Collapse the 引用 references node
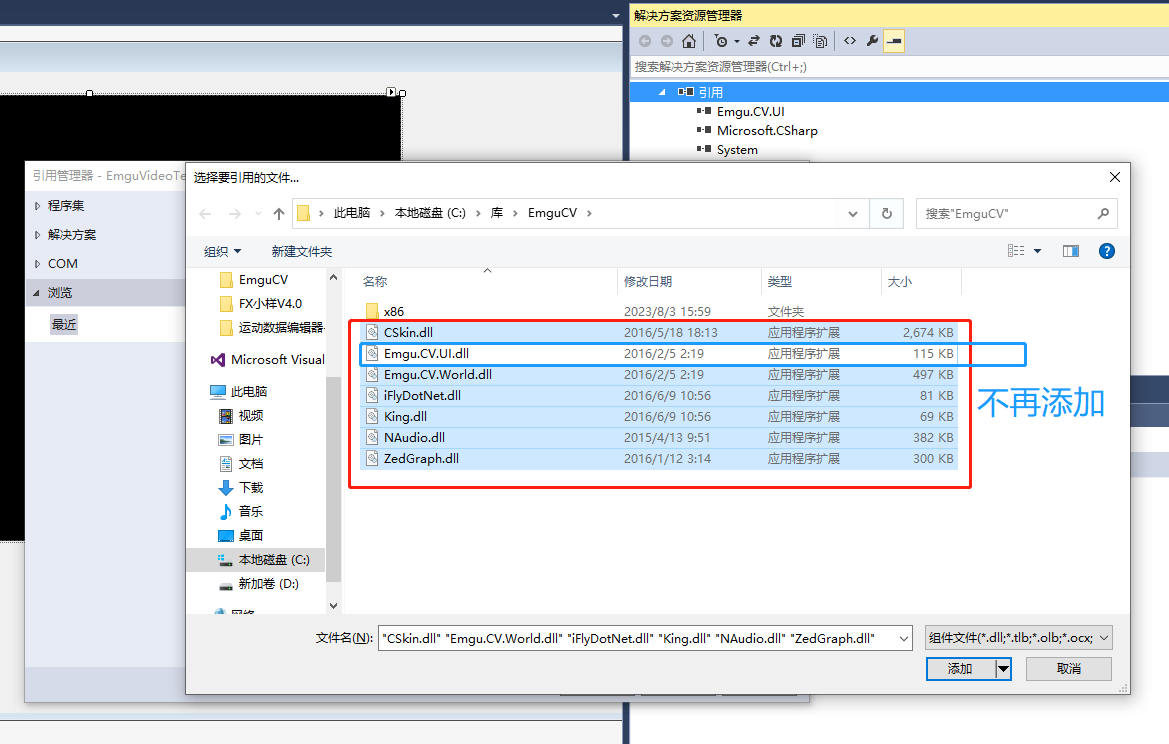The height and width of the screenshot is (744, 1169). 662,92
